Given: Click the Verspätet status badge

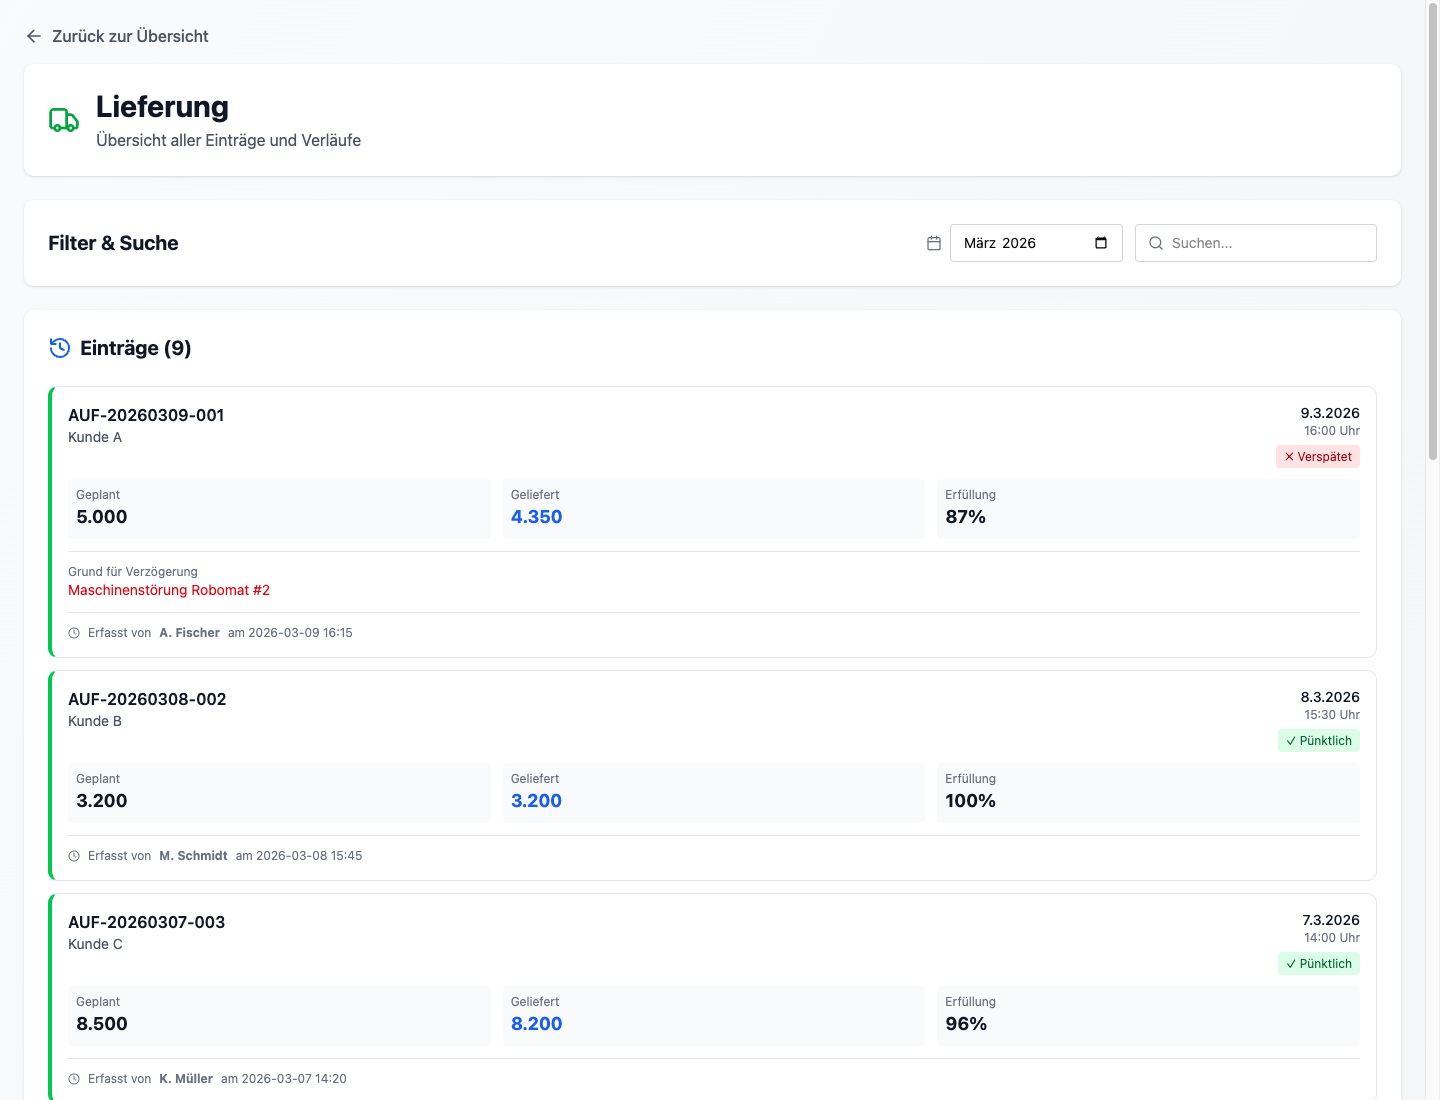Looking at the screenshot, I should click(1318, 457).
